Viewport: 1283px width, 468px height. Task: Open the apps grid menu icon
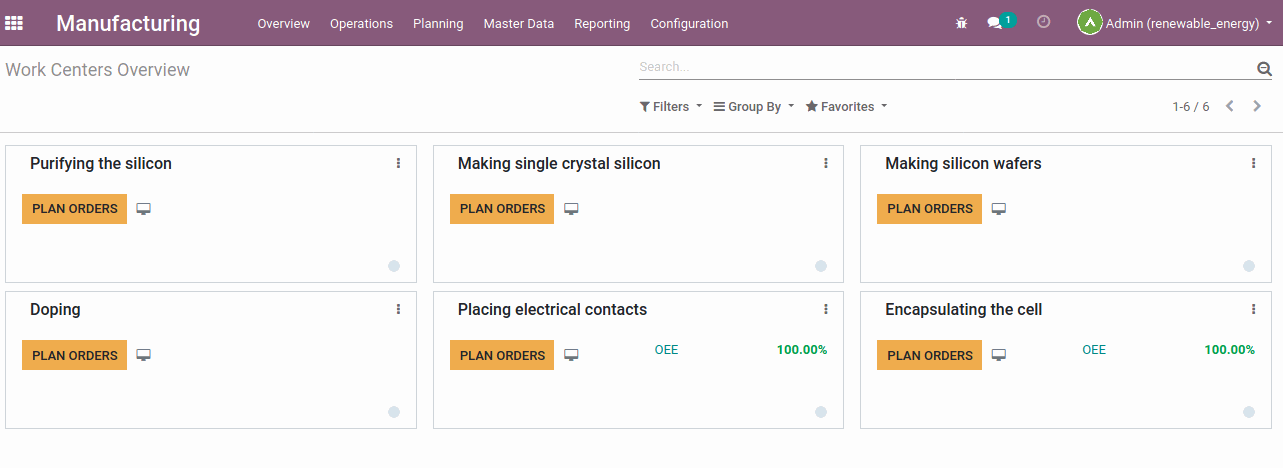coord(14,23)
